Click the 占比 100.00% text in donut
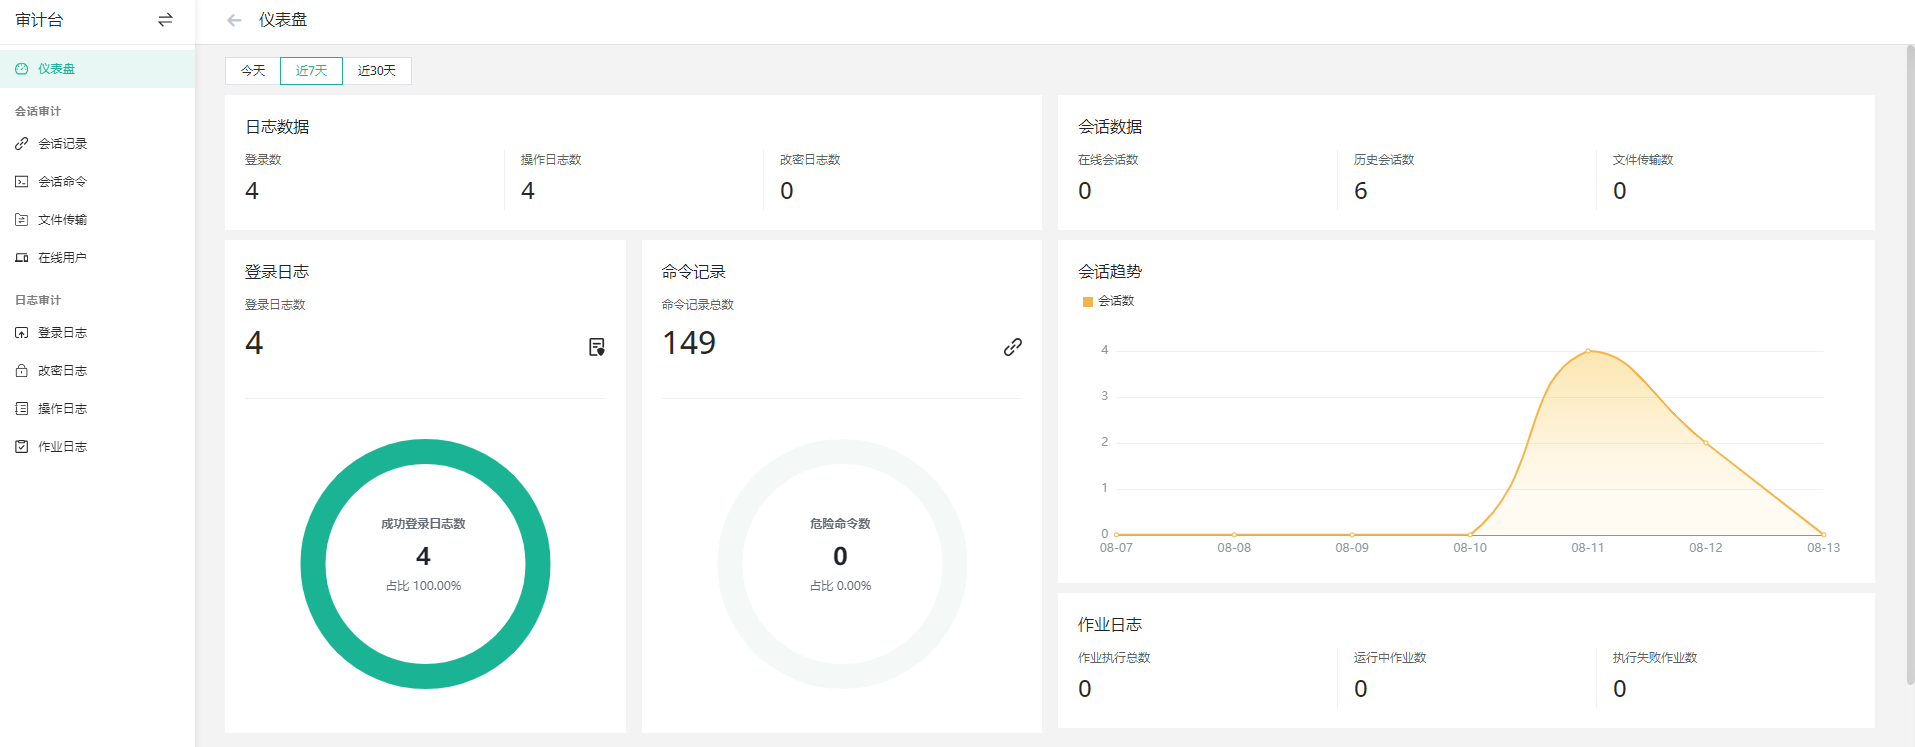Screen dimensions: 1915x747 coord(424,586)
